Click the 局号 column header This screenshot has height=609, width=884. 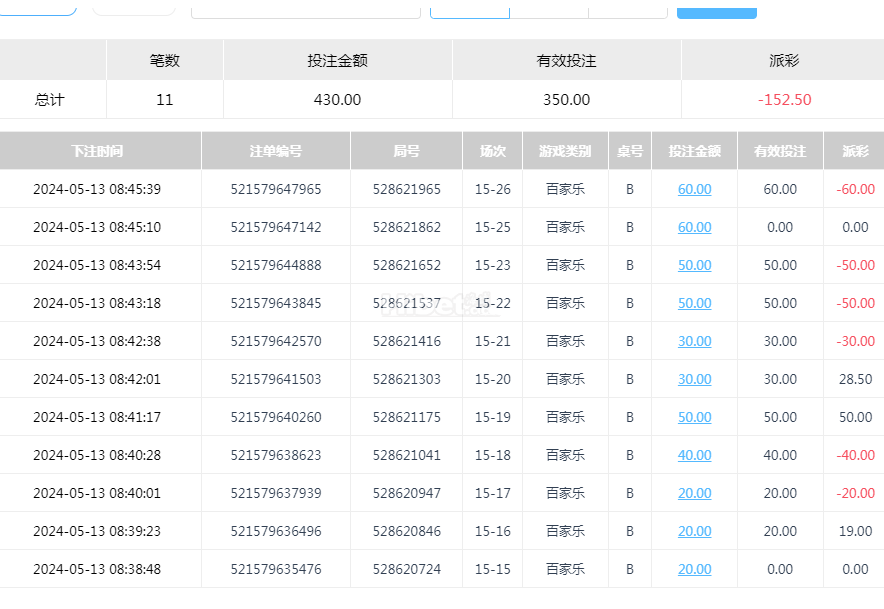coord(406,151)
